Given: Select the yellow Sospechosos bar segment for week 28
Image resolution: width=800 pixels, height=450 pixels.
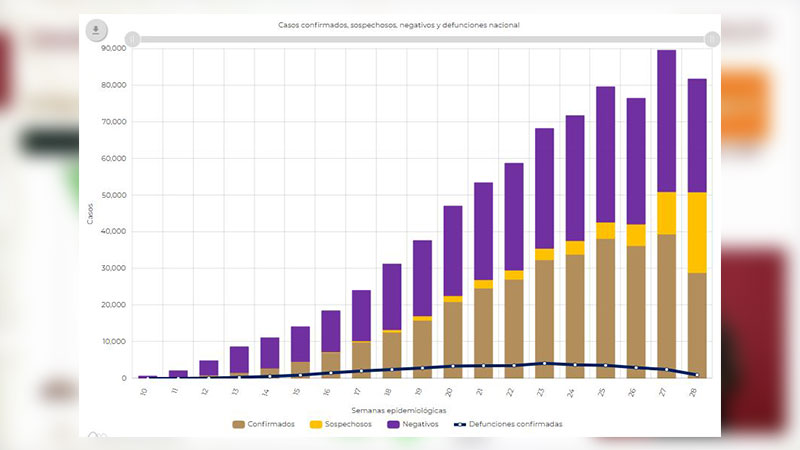Looking at the screenshot, I should click(x=697, y=232).
